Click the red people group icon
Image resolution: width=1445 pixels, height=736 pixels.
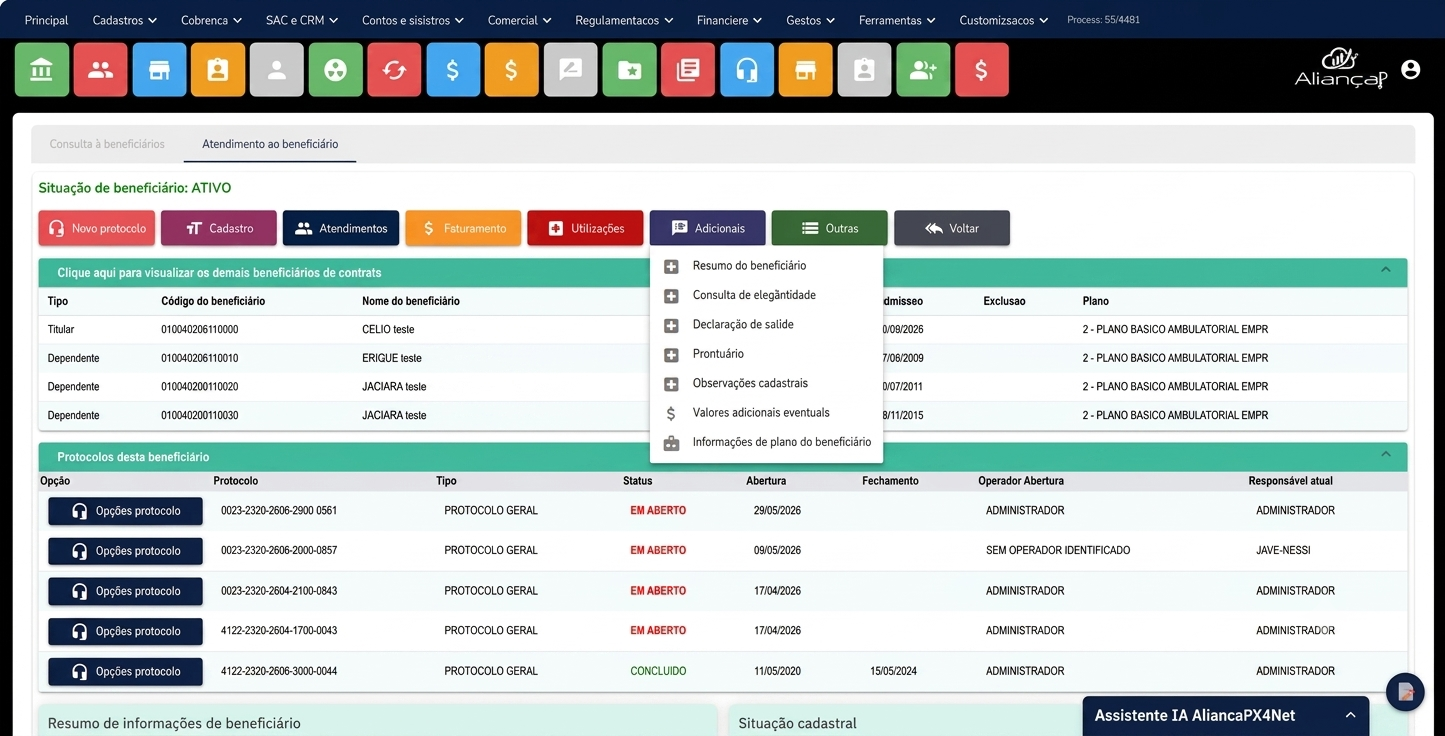pyautogui.click(x=100, y=70)
